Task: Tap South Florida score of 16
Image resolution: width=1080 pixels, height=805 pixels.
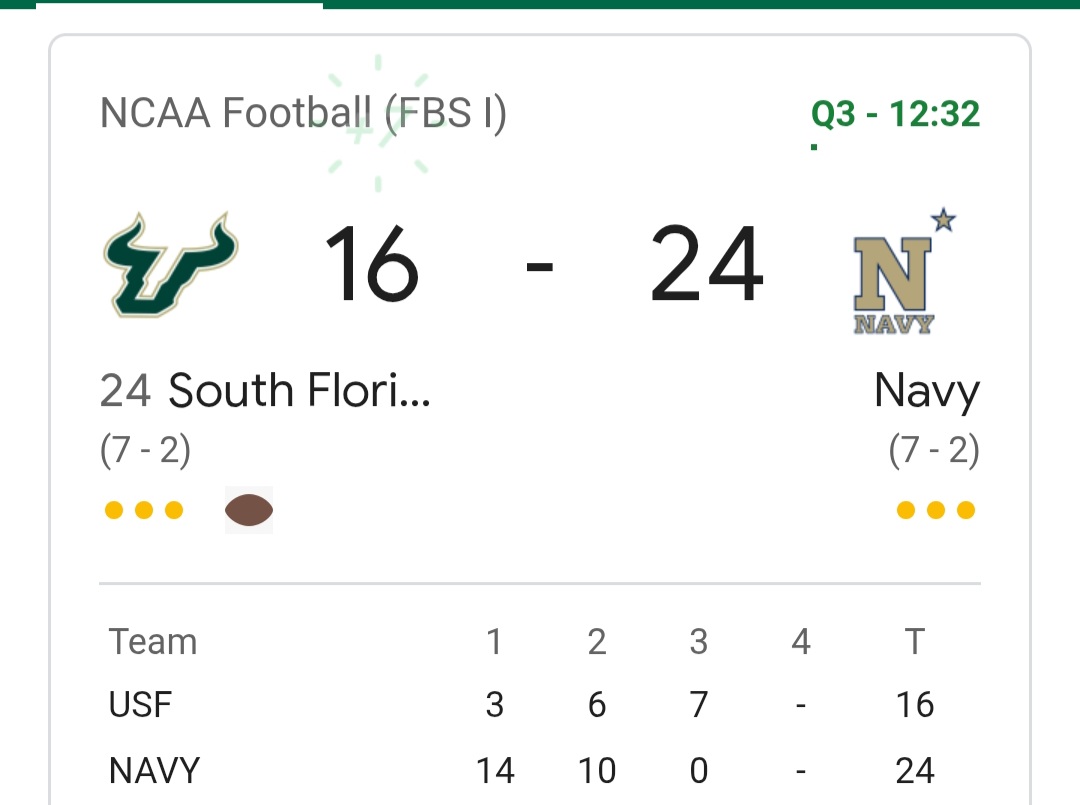Action: tap(371, 264)
